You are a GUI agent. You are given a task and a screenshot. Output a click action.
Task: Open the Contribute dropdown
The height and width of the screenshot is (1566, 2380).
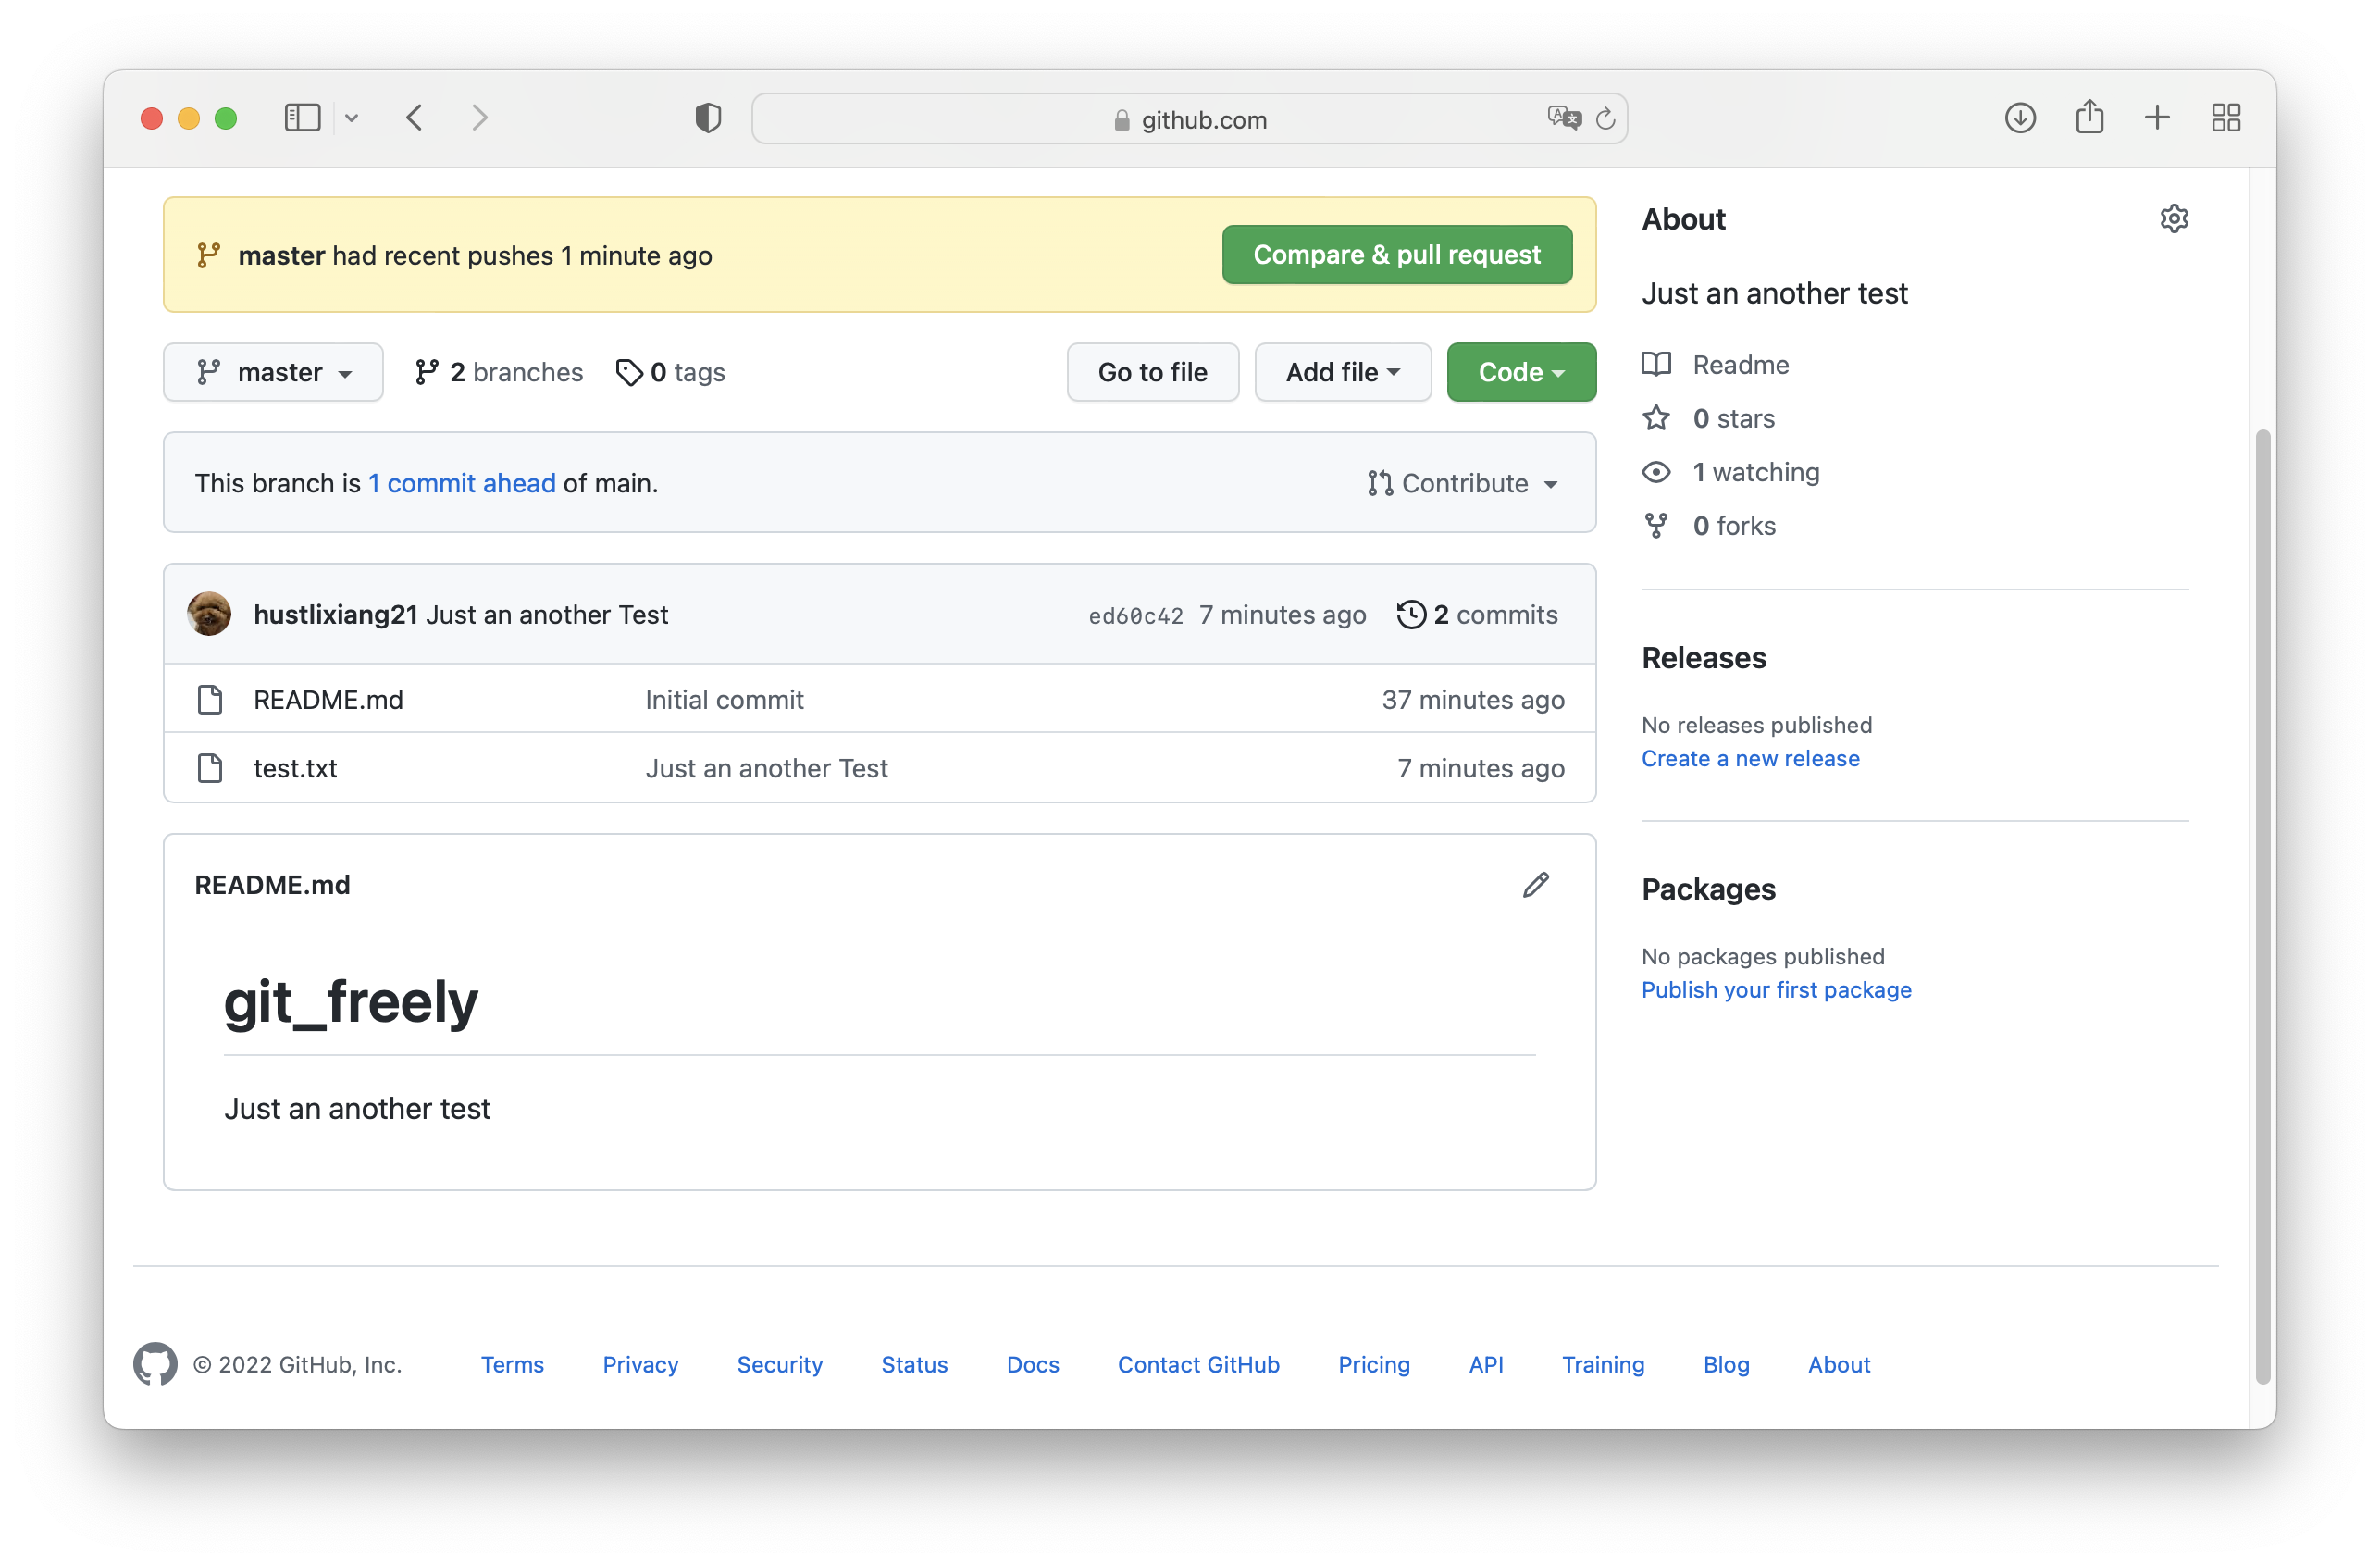[x=1462, y=483]
